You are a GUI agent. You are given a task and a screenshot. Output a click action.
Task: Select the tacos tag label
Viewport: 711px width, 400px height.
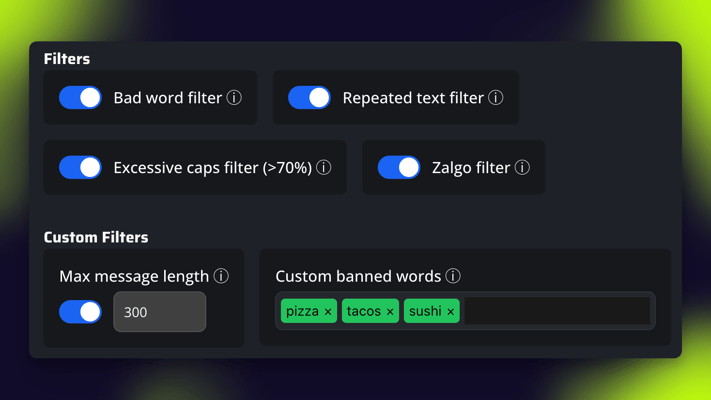click(363, 312)
